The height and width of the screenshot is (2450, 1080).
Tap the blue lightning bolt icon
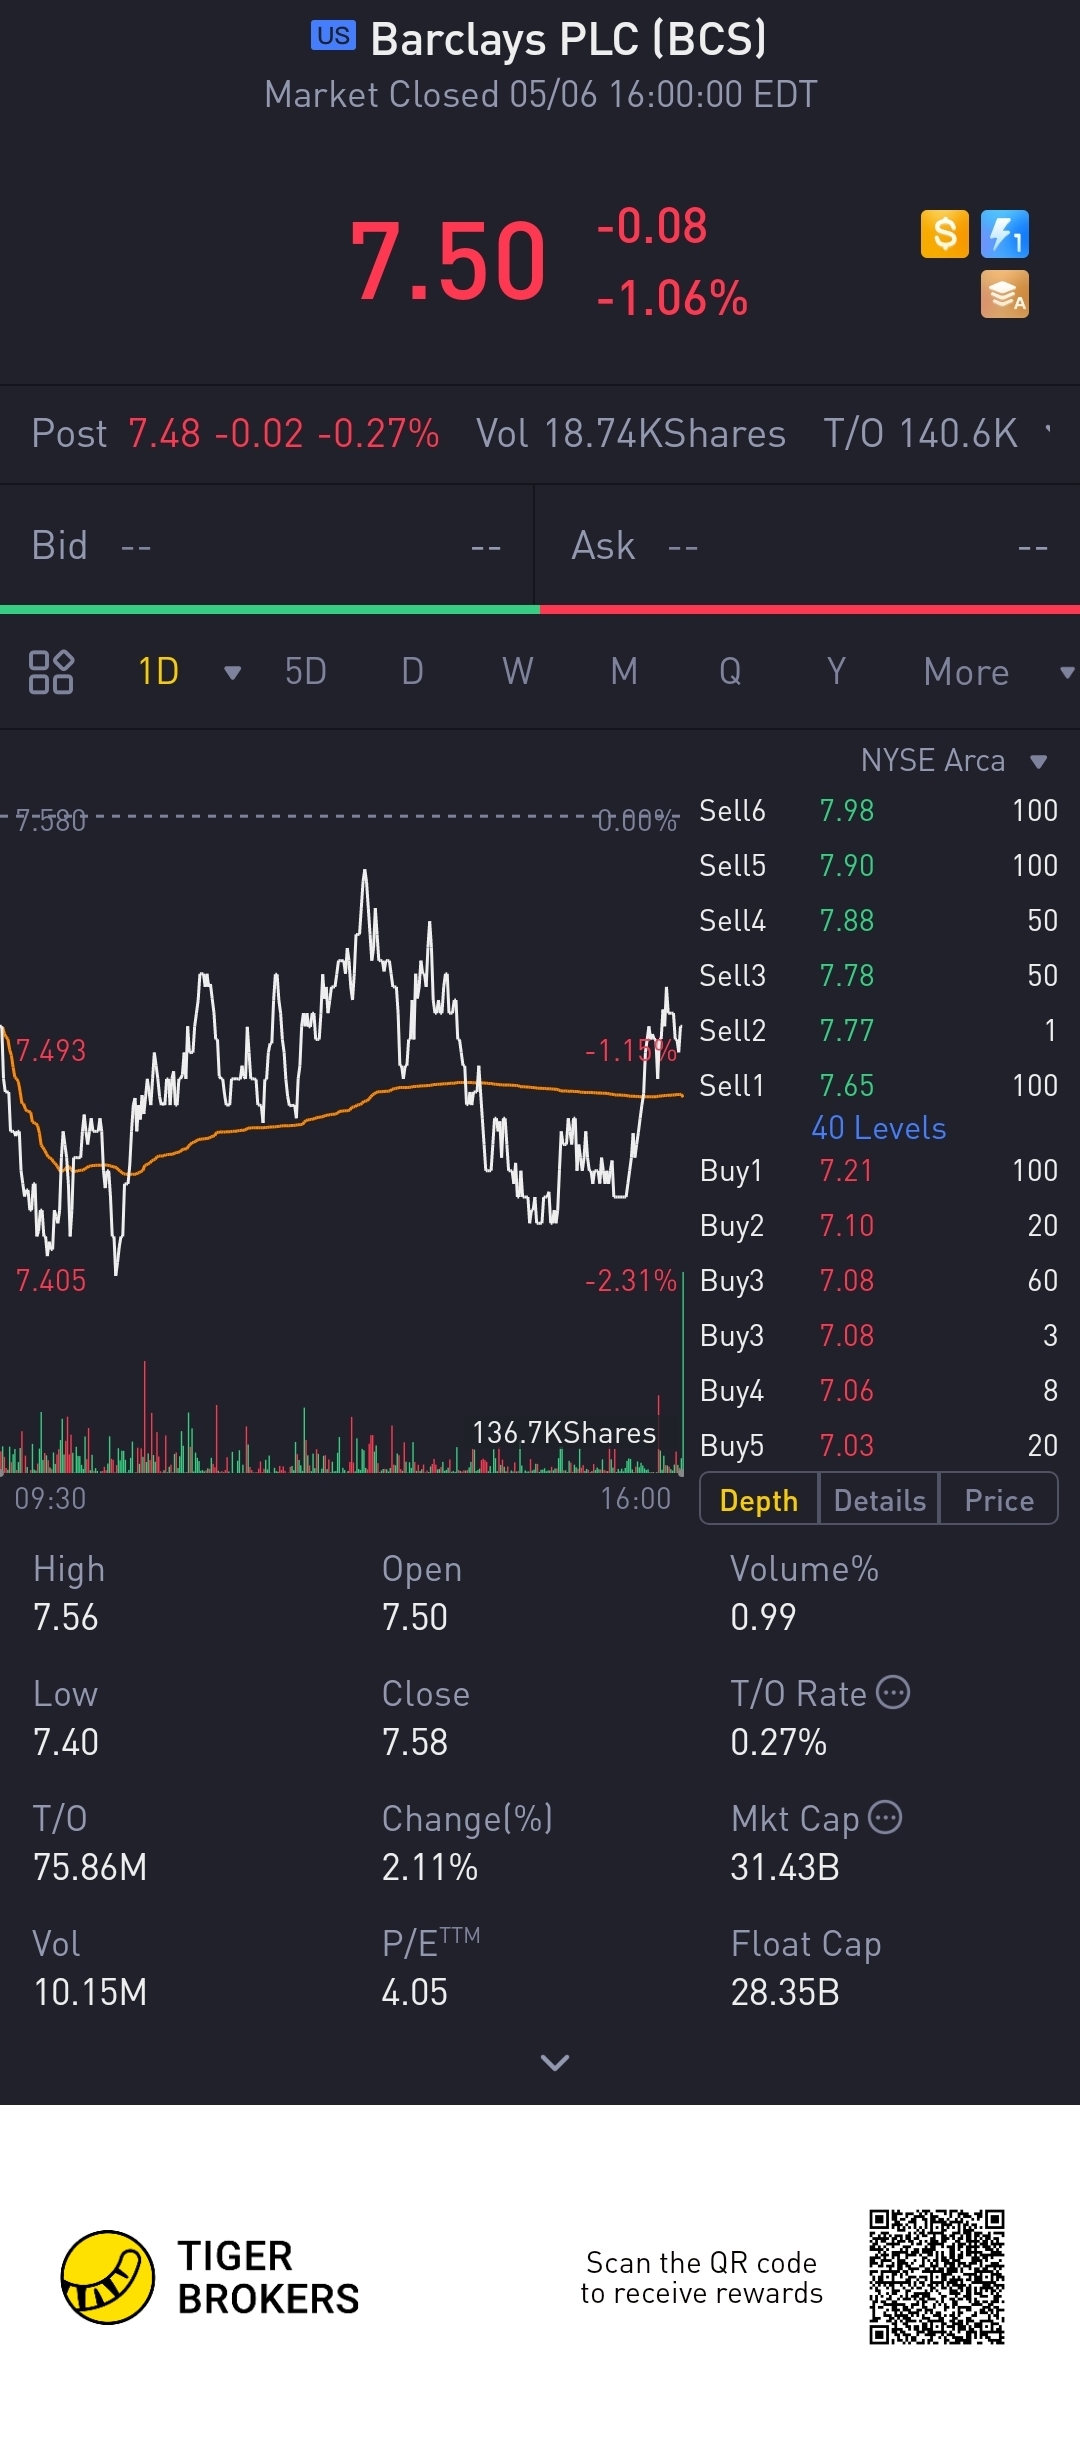pyautogui.click(x=1005, y=234)
